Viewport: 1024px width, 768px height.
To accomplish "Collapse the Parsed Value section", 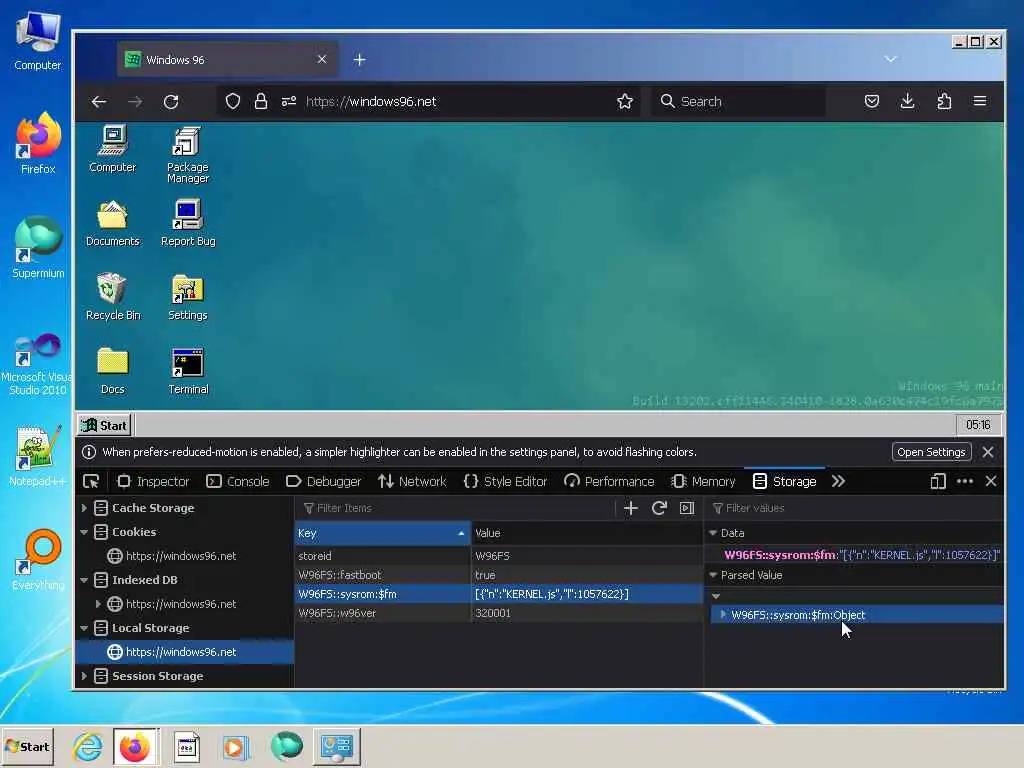I will pos(713,575).
